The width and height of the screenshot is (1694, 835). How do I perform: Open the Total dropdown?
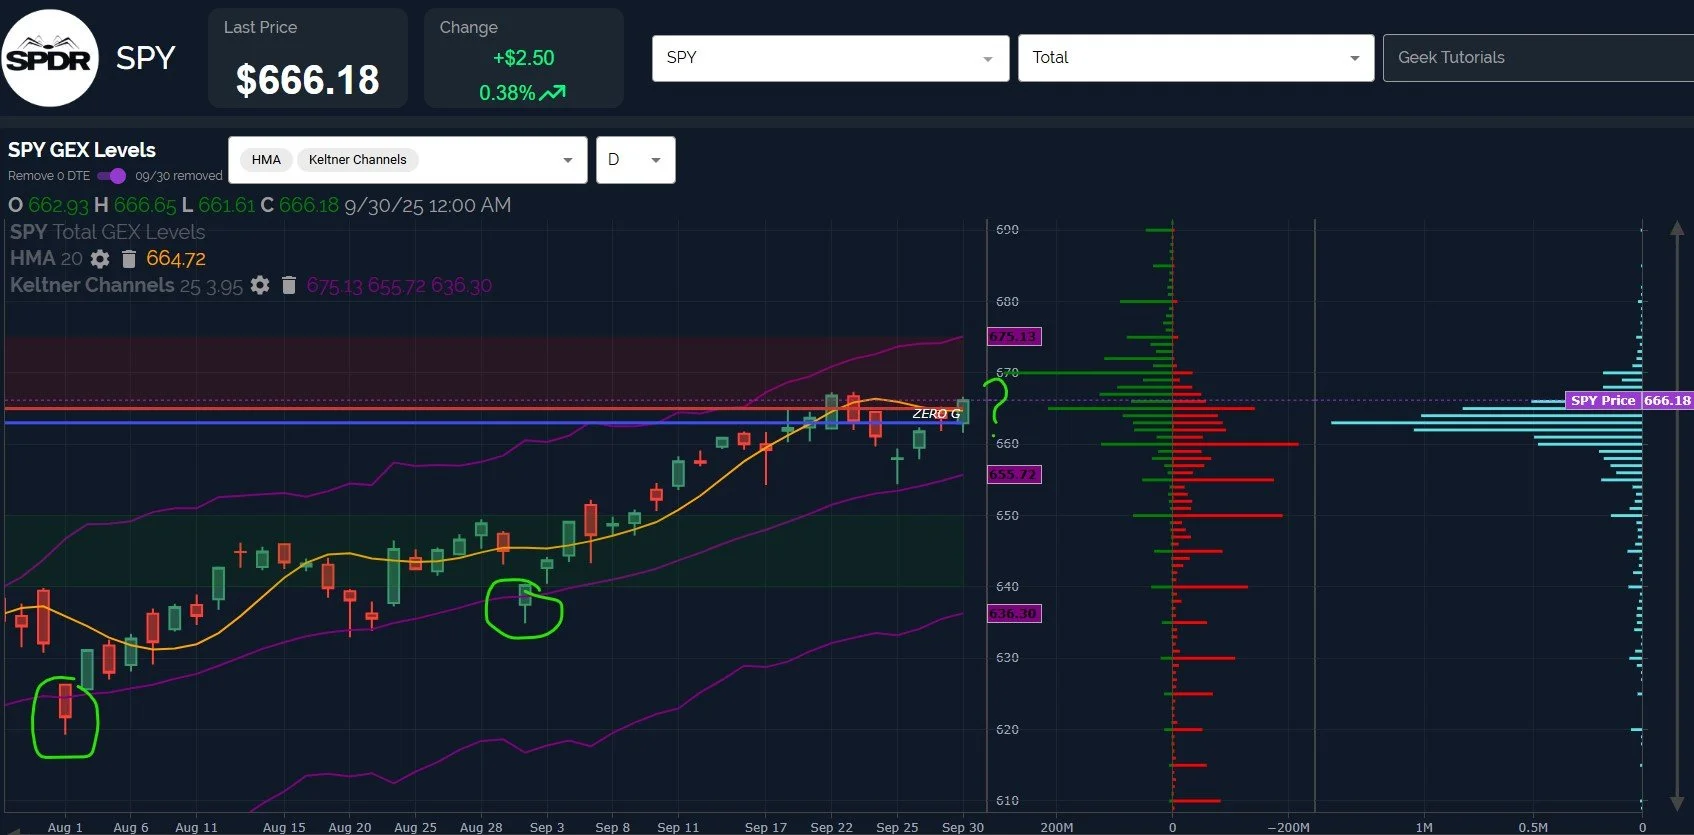(x=1196, y=58)
